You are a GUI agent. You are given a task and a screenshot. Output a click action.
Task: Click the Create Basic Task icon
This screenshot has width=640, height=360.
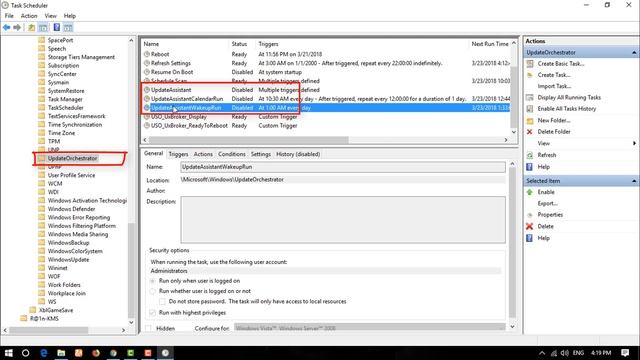click(x=530, y=64)
